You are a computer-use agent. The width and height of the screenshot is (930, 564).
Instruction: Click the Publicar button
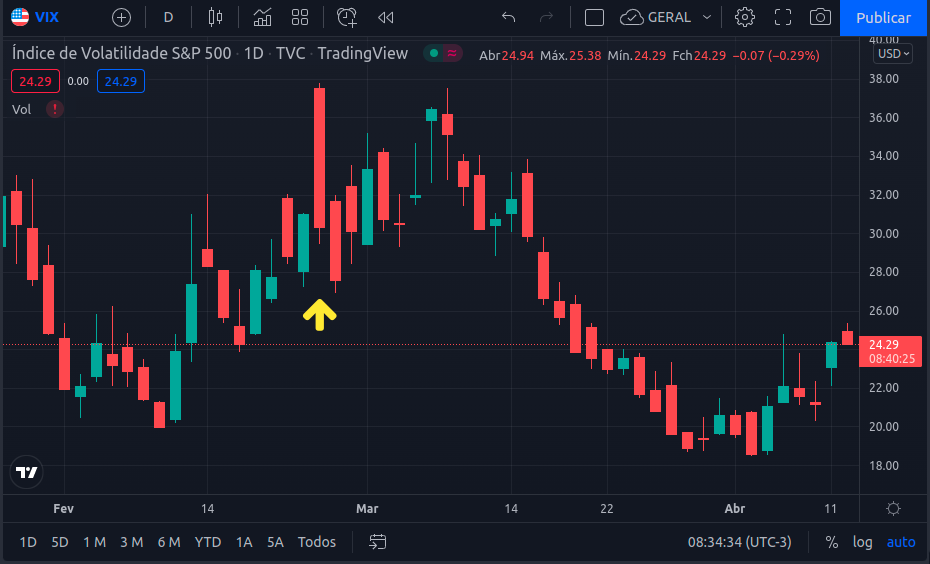(x=883, y=18)
